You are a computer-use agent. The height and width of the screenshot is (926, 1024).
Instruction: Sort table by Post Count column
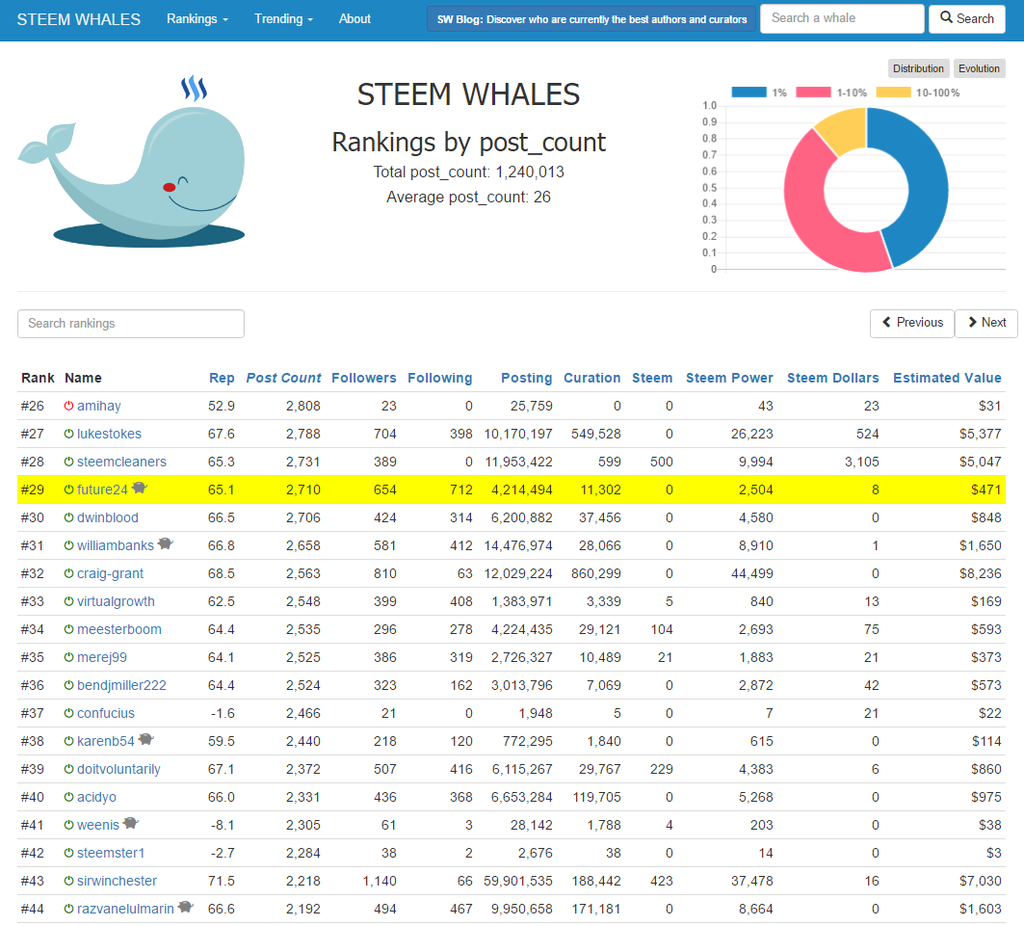click(283, 378)
